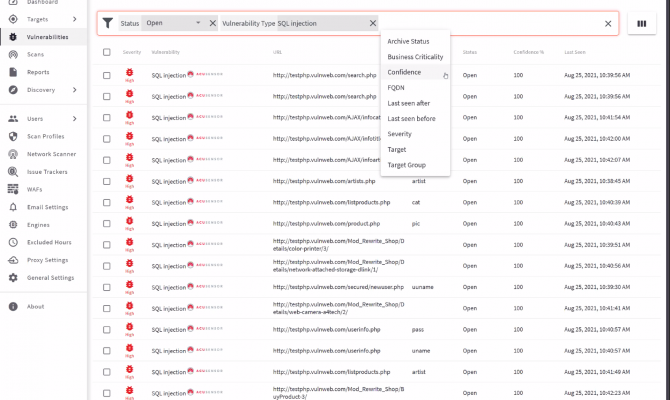
Task: Check the secured/newuser.php row checkbox
Action: click(x=106, y=287)
